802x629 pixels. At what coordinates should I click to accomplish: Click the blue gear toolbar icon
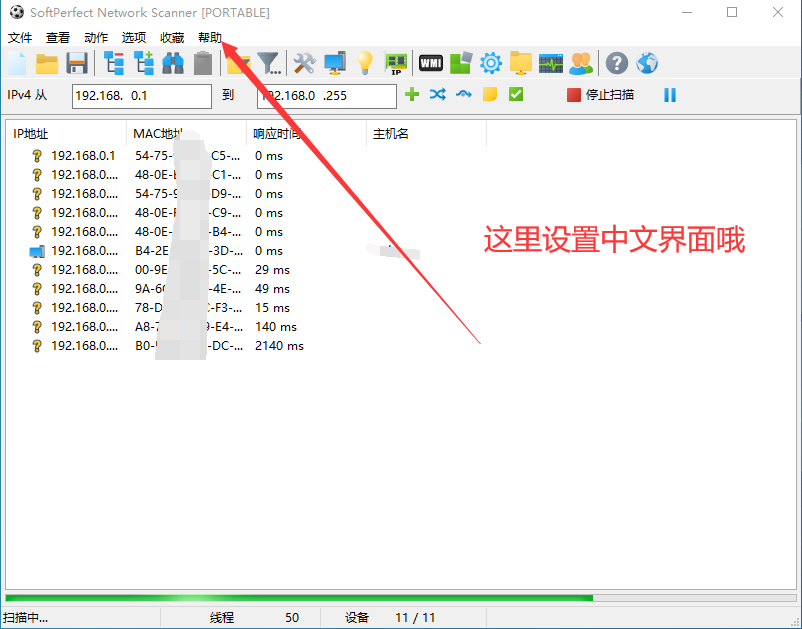pyautogui.click(x=491, y=63)
